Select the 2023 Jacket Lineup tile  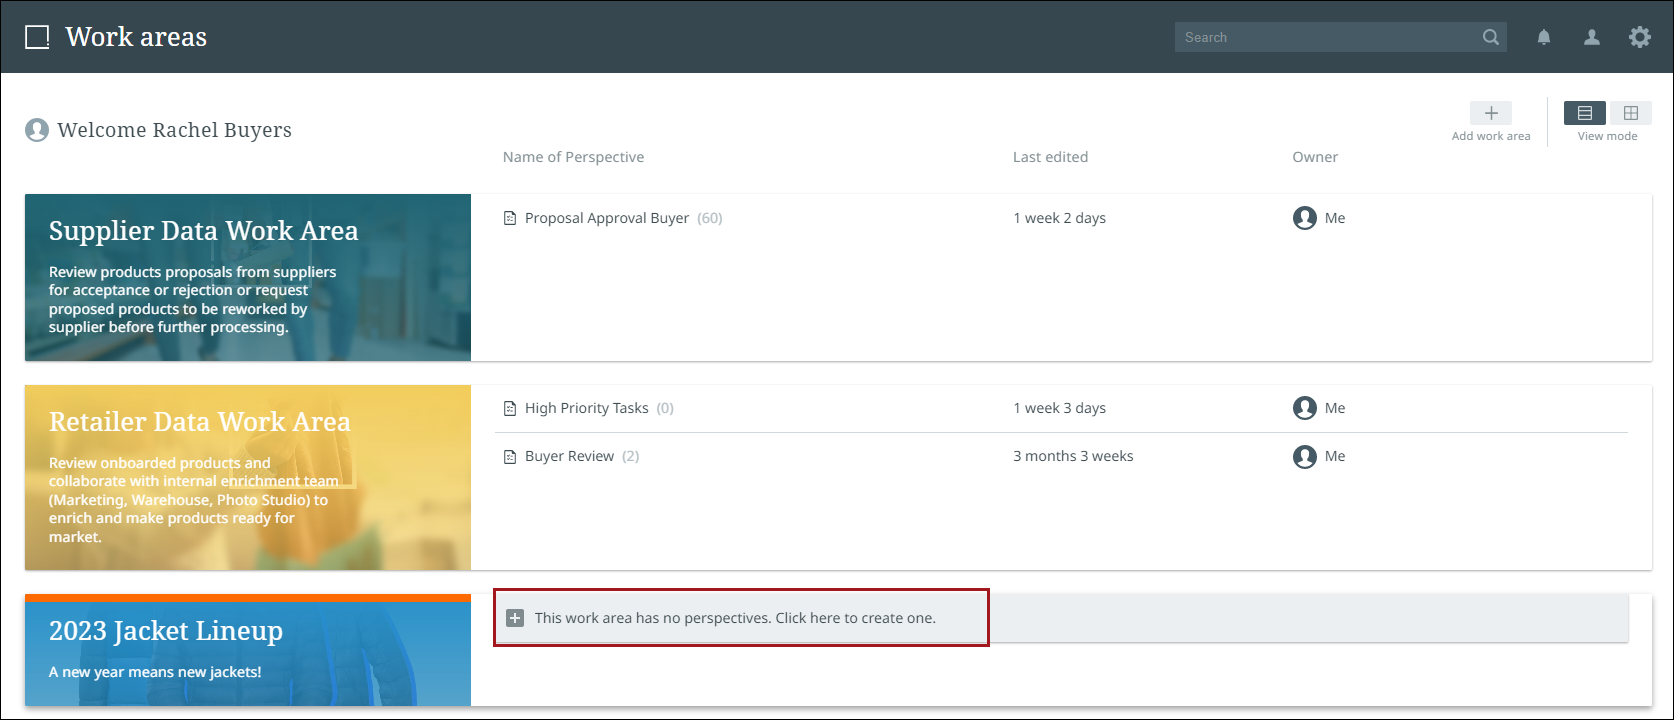tap(248, 650)
